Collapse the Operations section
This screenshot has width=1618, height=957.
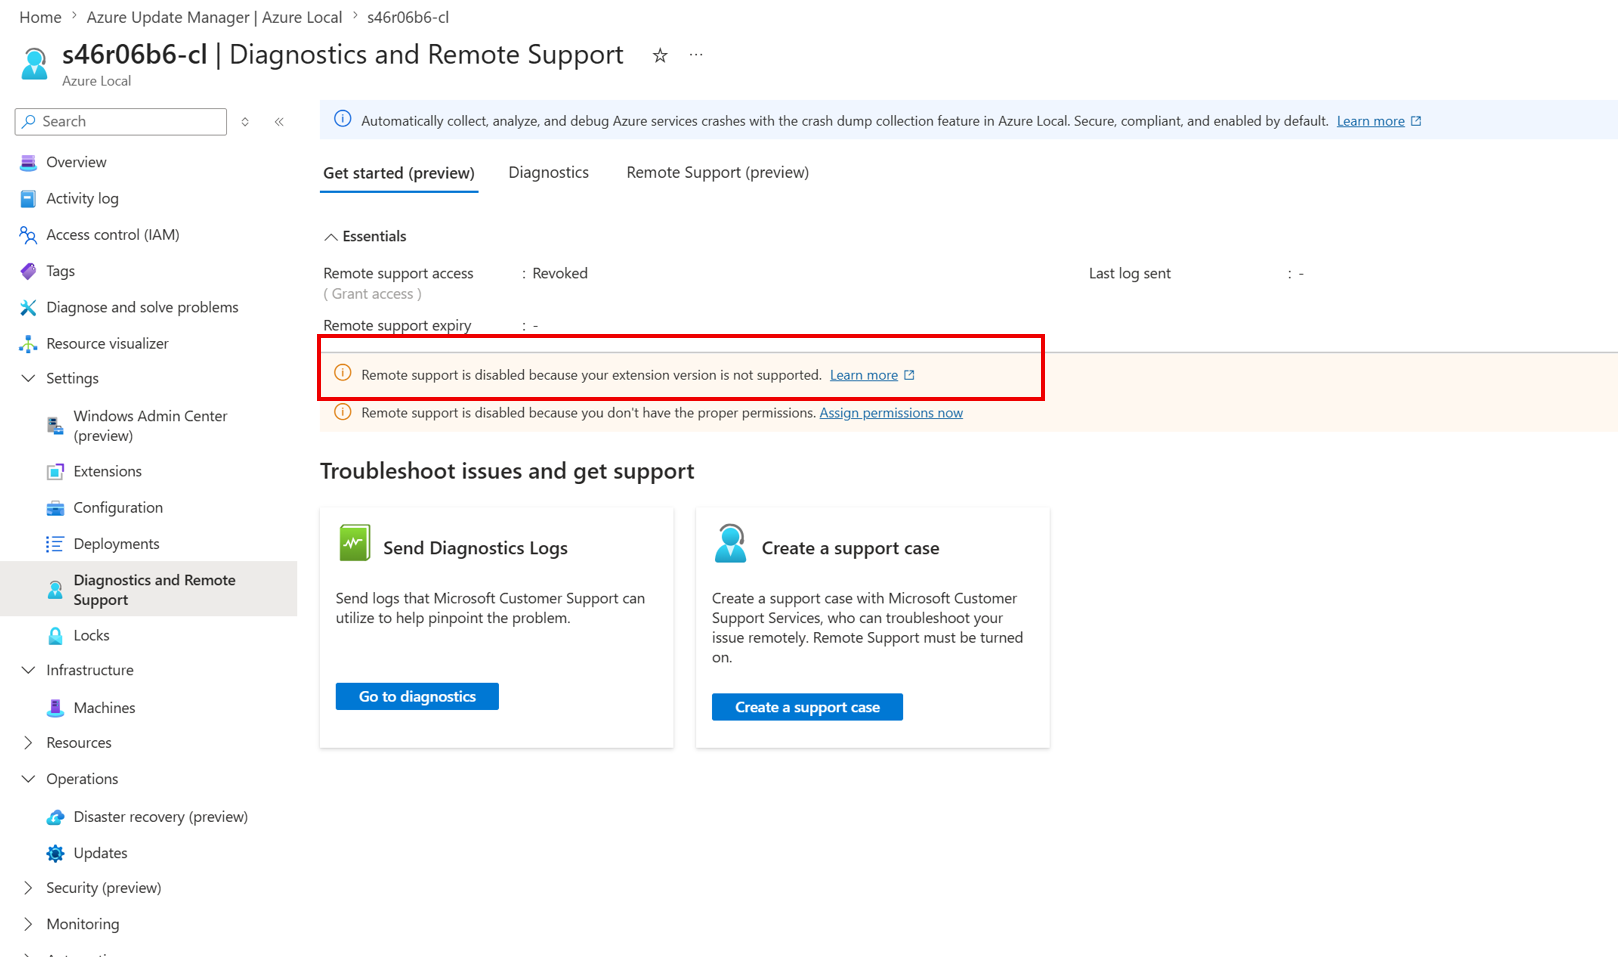tap(28, 779)
